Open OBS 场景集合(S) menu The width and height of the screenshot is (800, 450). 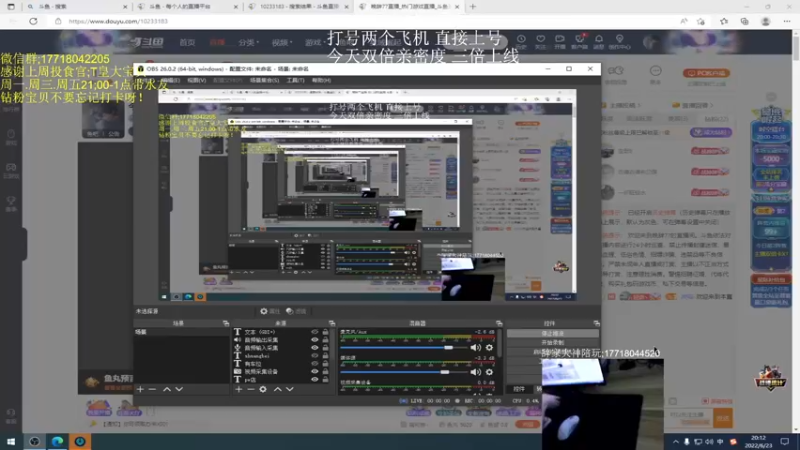pos(264,81)
